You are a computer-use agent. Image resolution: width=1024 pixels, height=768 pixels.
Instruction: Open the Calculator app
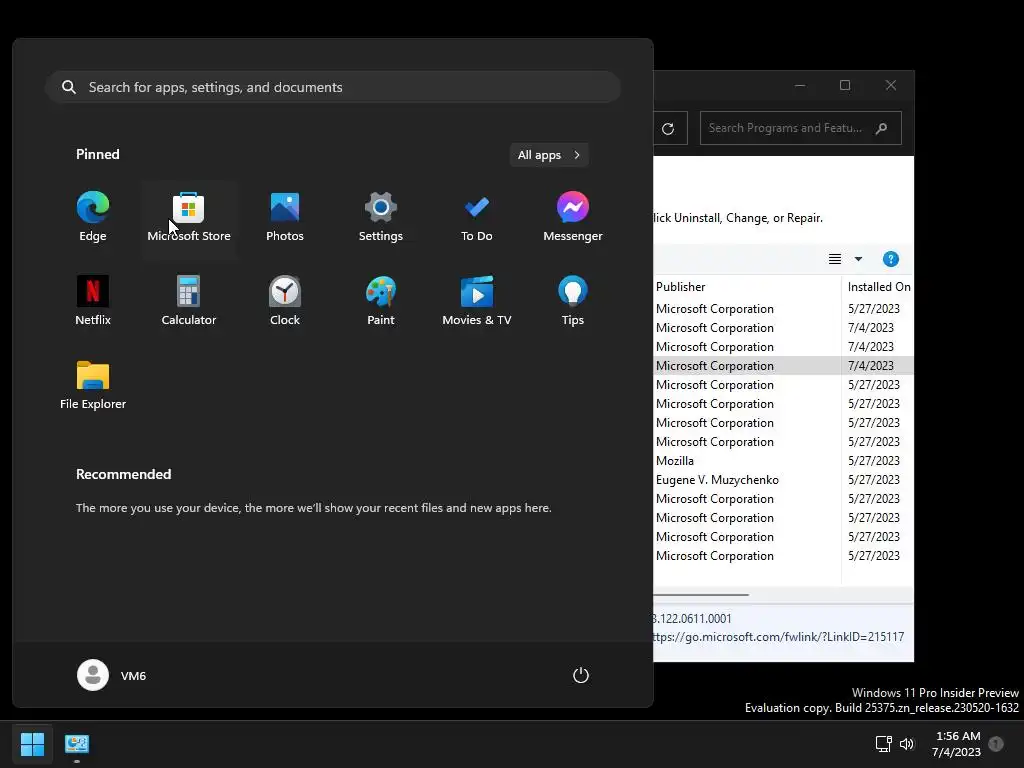[189, 301]
